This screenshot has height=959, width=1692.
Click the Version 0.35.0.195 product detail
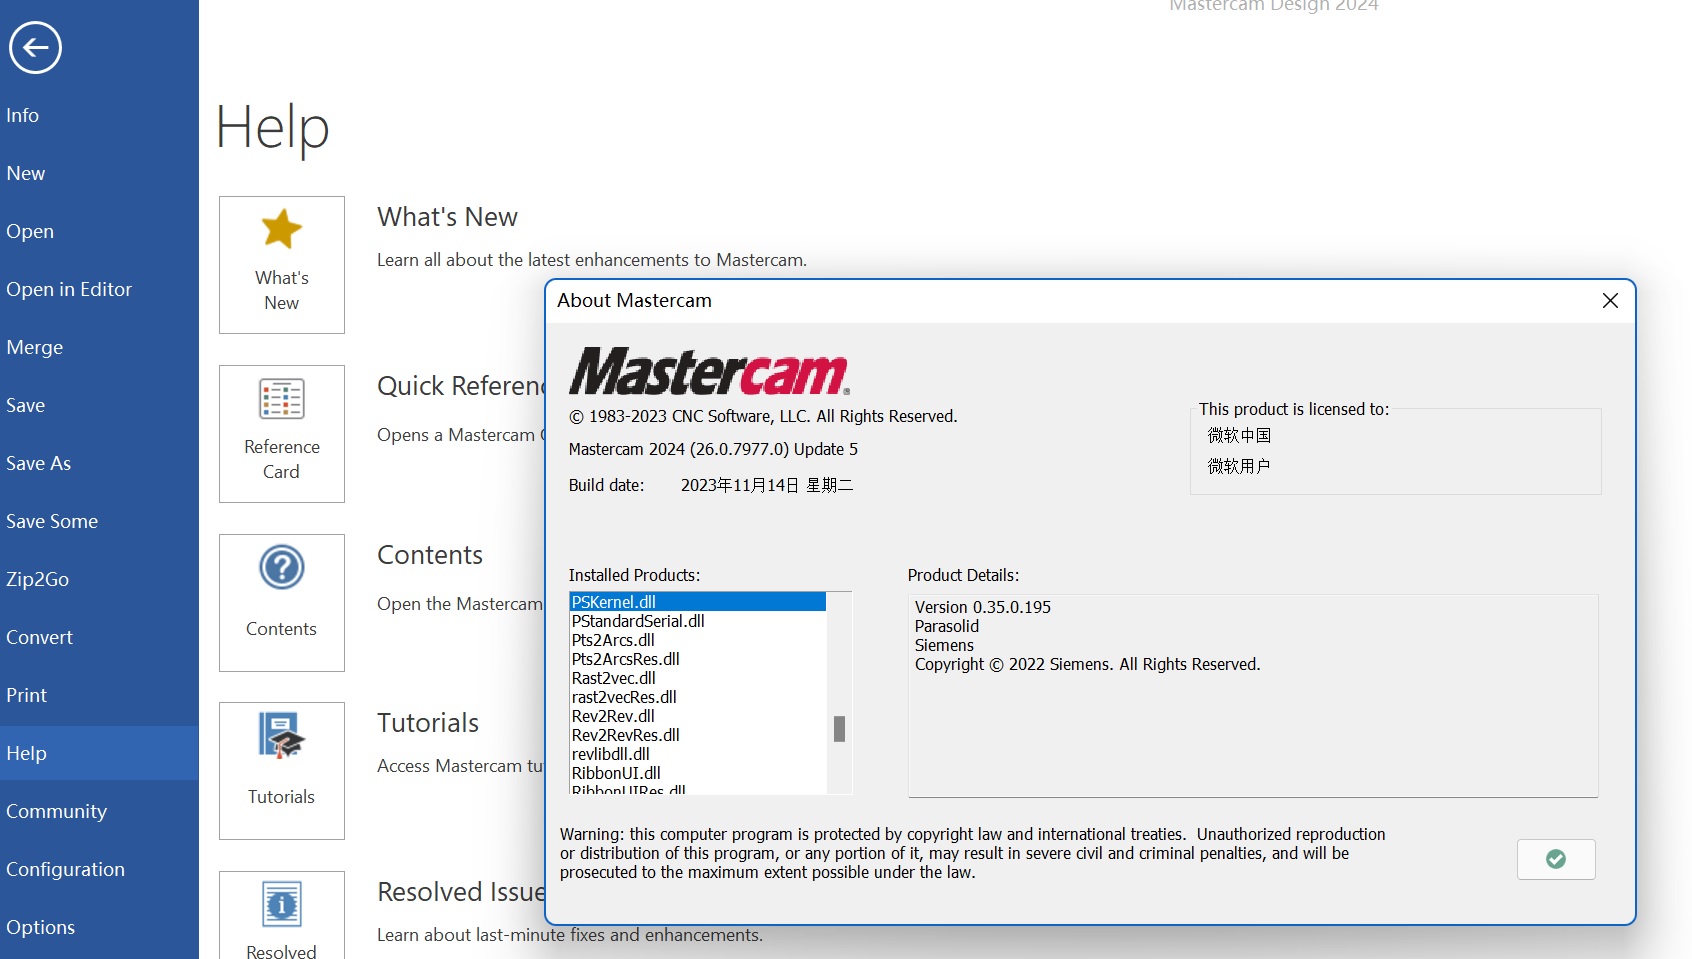pyautogui.click(x=983, y=607)
